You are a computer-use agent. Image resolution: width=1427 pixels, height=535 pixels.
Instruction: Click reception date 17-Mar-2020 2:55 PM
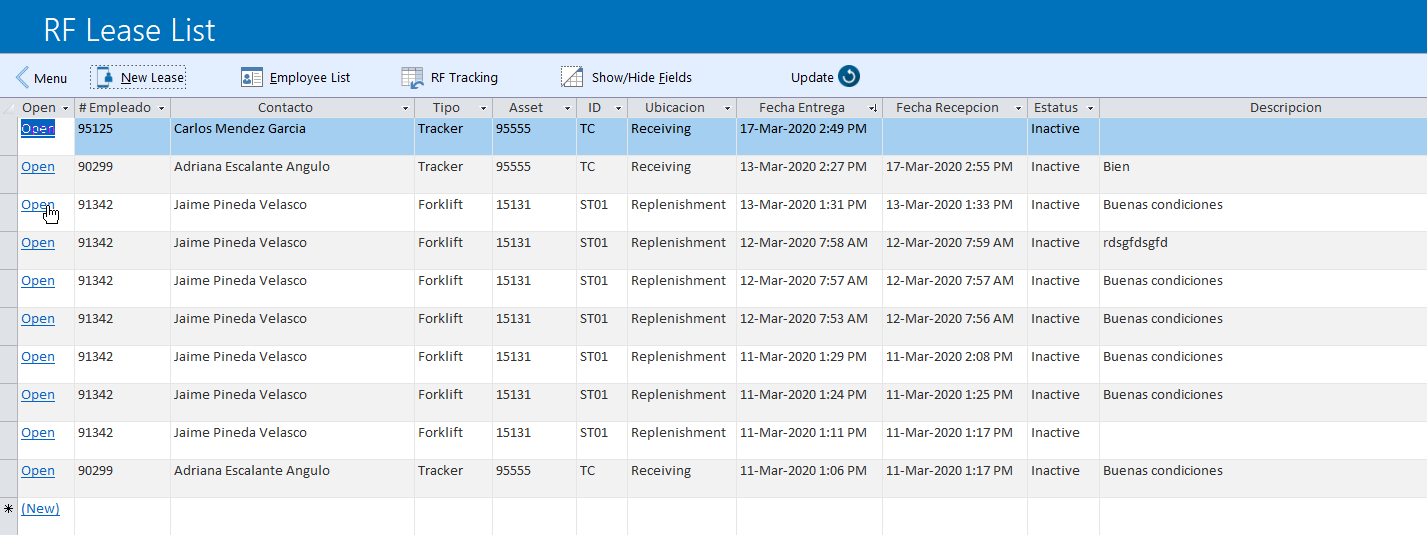coord(954,174)
